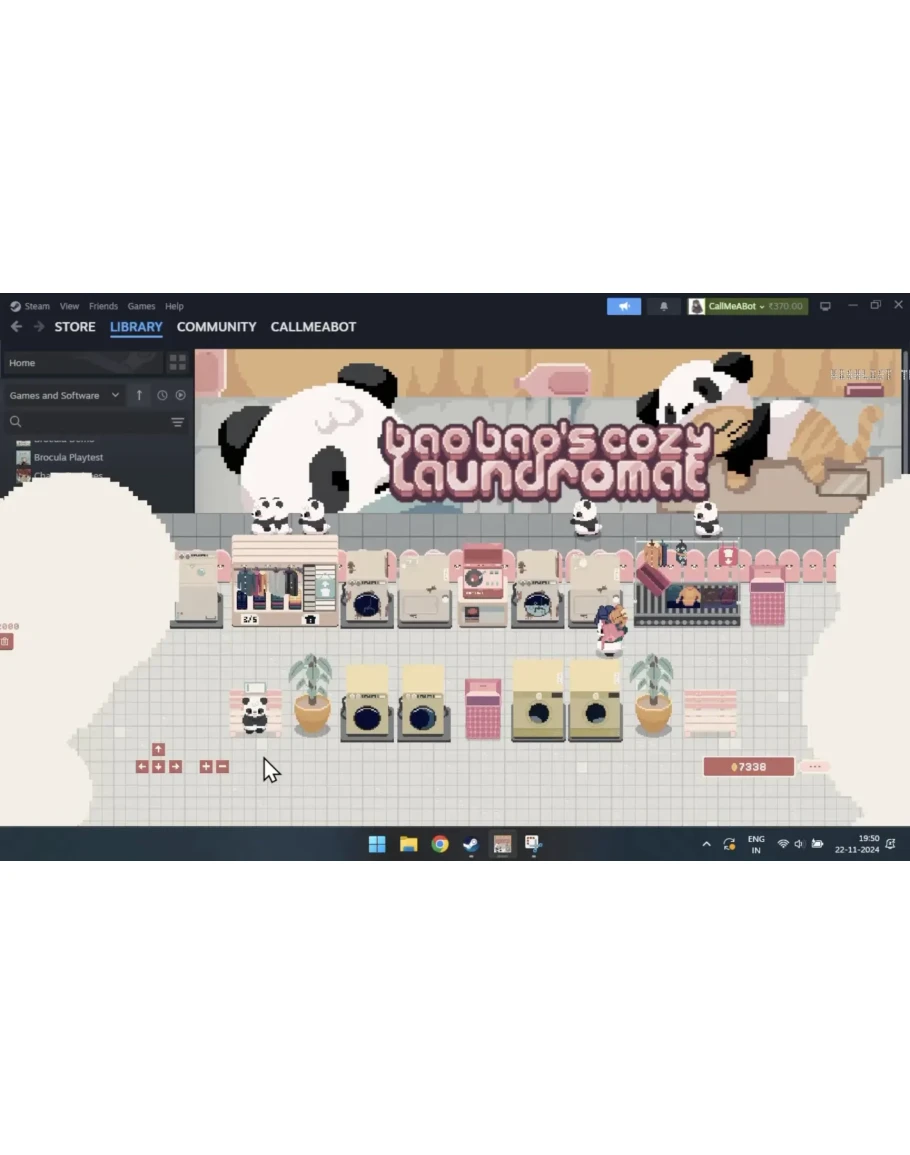Click the library grid view icon
The width and height of the screenshot is (910, 1155).
coord(178,362)
